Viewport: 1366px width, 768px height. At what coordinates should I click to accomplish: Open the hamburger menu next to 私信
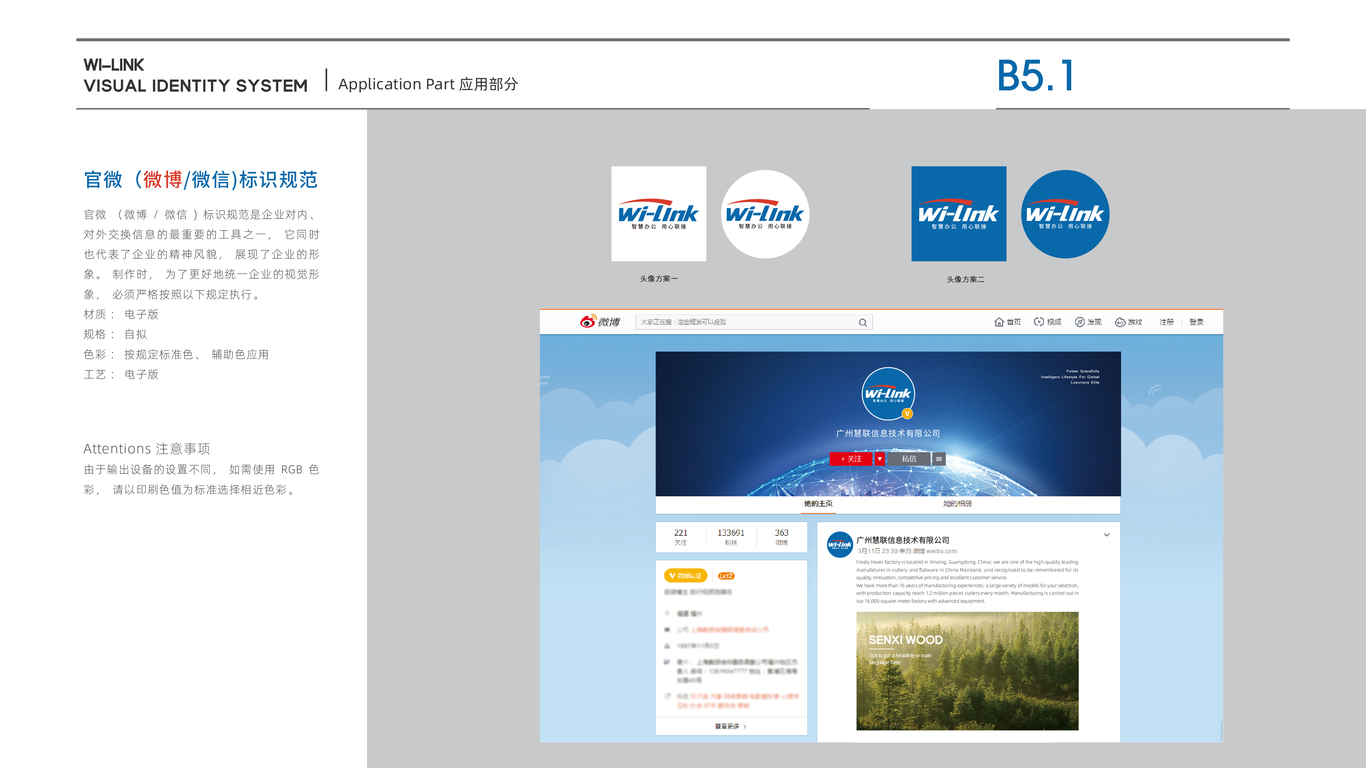[939, 459]
